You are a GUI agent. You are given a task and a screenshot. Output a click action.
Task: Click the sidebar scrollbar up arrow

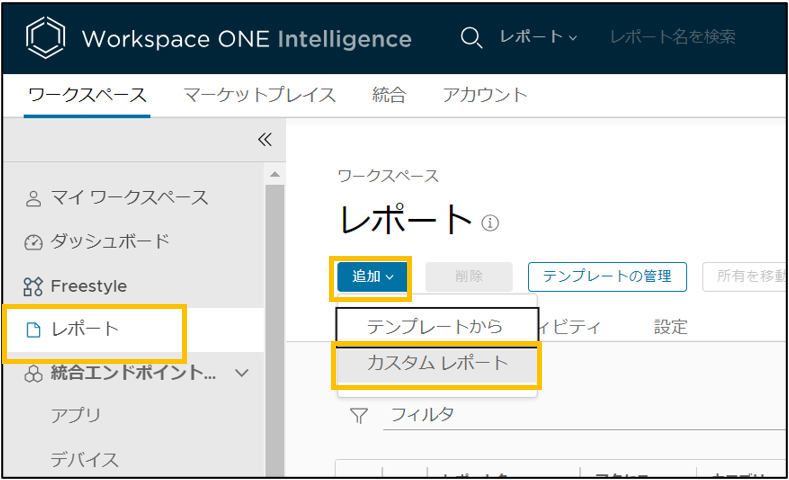[275, 175]
